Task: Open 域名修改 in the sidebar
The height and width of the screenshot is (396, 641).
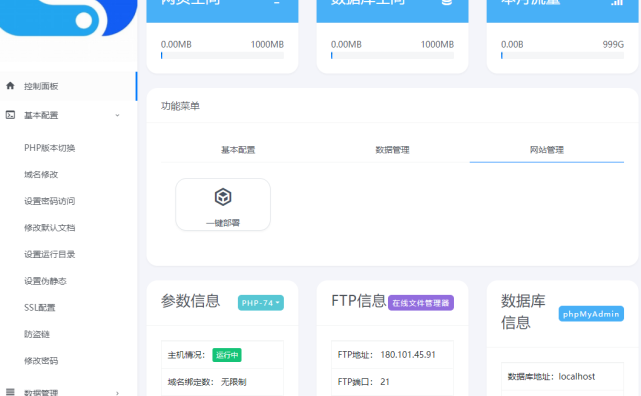Action: point(41,175)
